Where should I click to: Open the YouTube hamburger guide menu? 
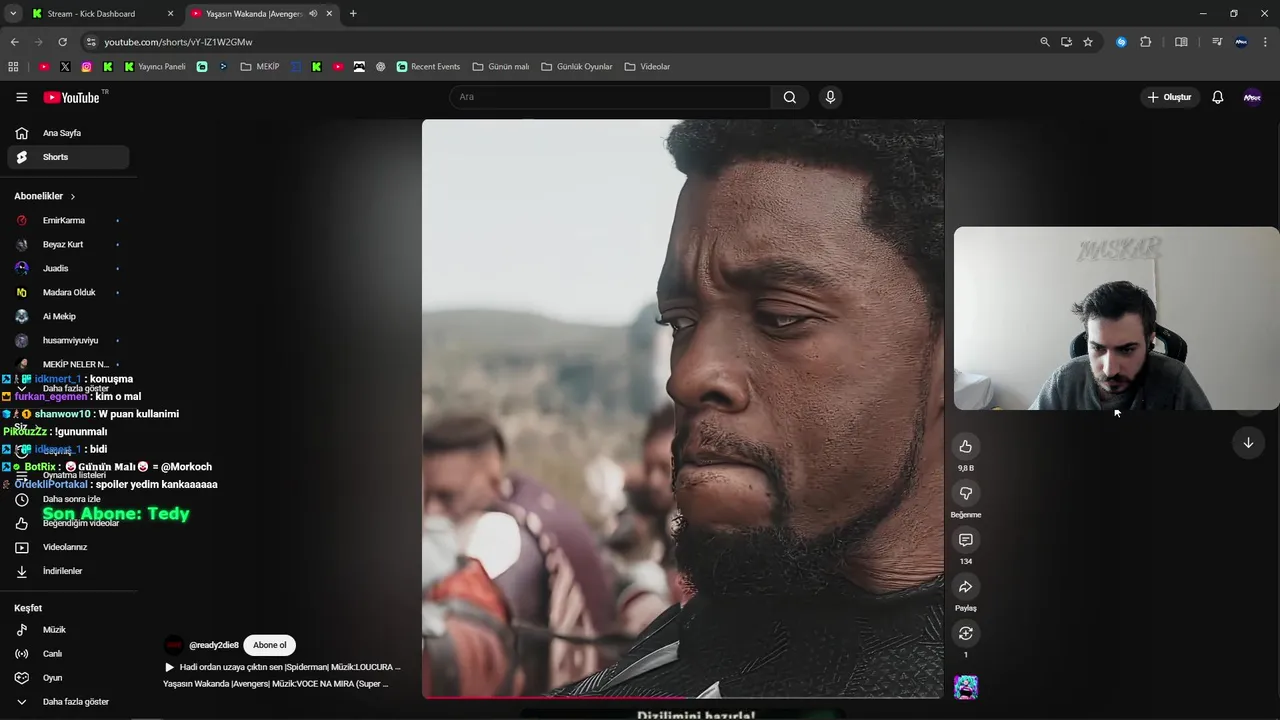click(21, 97)
